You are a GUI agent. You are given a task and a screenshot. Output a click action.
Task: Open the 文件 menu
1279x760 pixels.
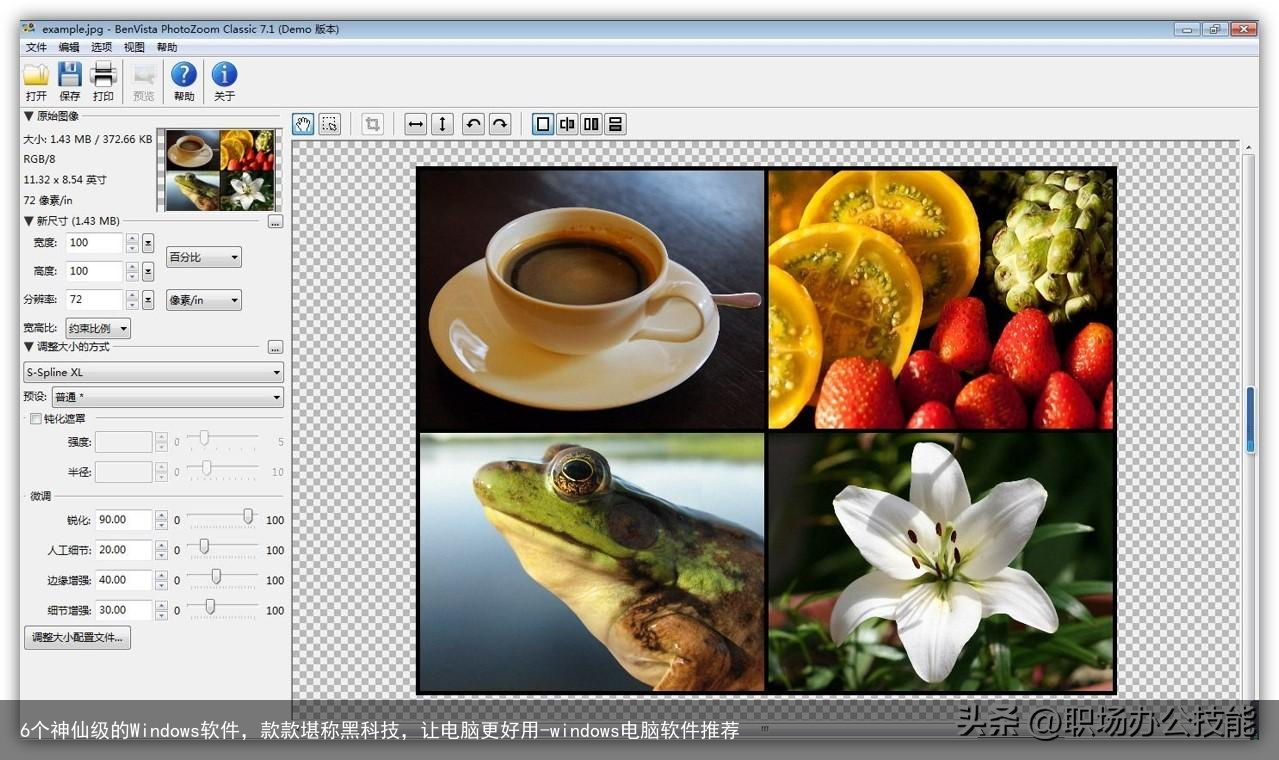(36, 47)
